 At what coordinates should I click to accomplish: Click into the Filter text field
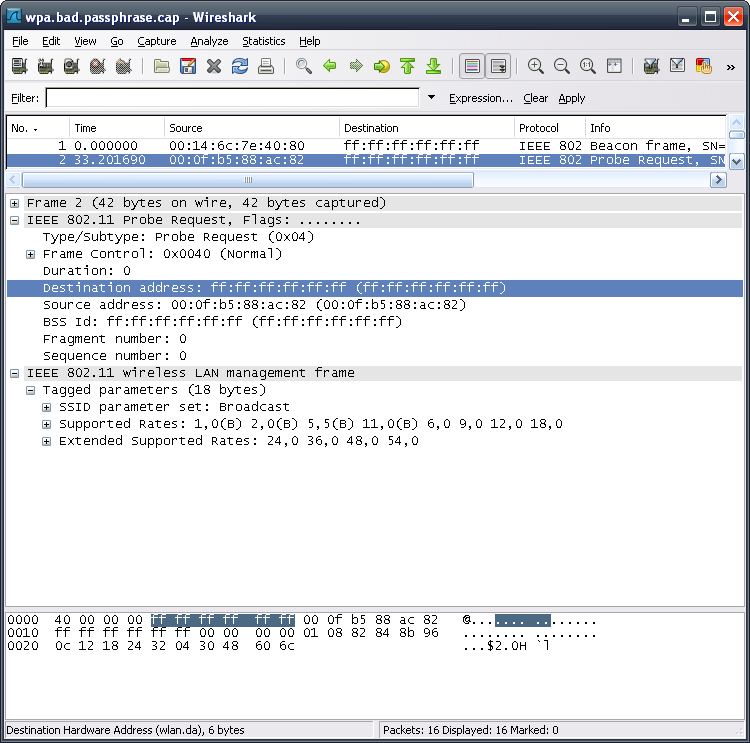[x=232, y=98]
